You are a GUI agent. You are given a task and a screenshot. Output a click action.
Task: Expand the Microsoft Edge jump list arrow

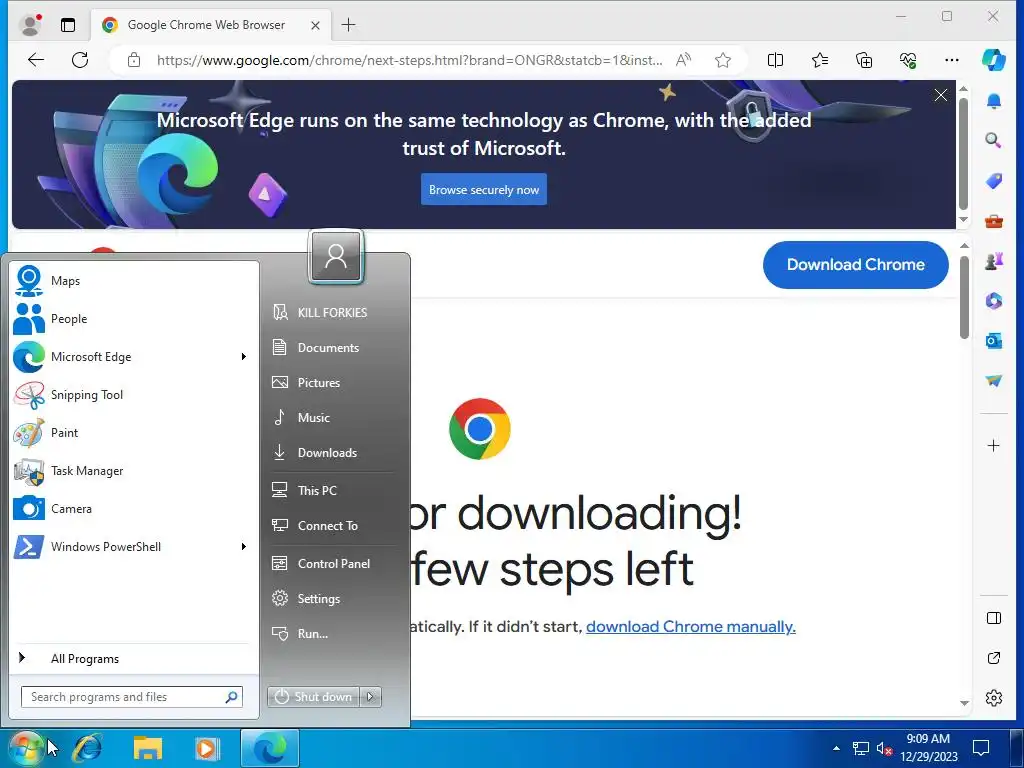pyautogui.click(x=244, y=357)
